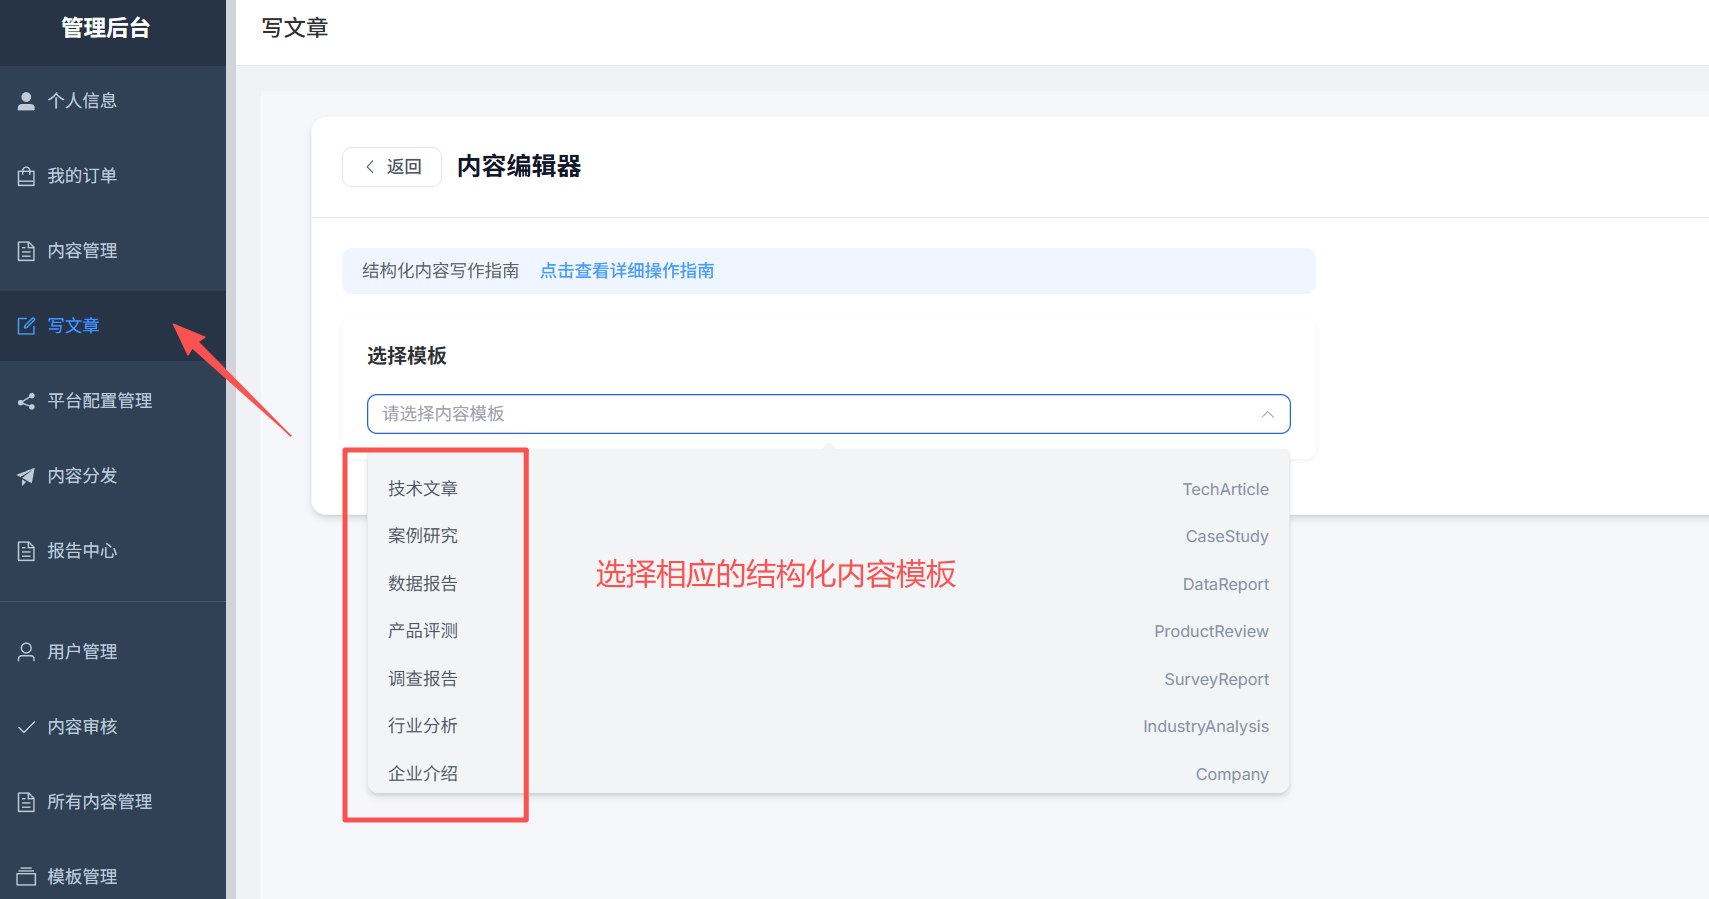The height and width of the screenshot is (899, 1709).
Task: Click the 内容管理 document icon
Action: [x=26, y=251]
